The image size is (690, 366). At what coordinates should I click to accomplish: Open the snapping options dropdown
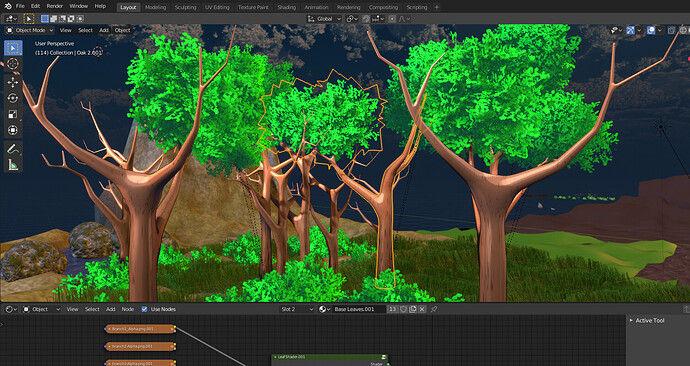coord(378,19)
